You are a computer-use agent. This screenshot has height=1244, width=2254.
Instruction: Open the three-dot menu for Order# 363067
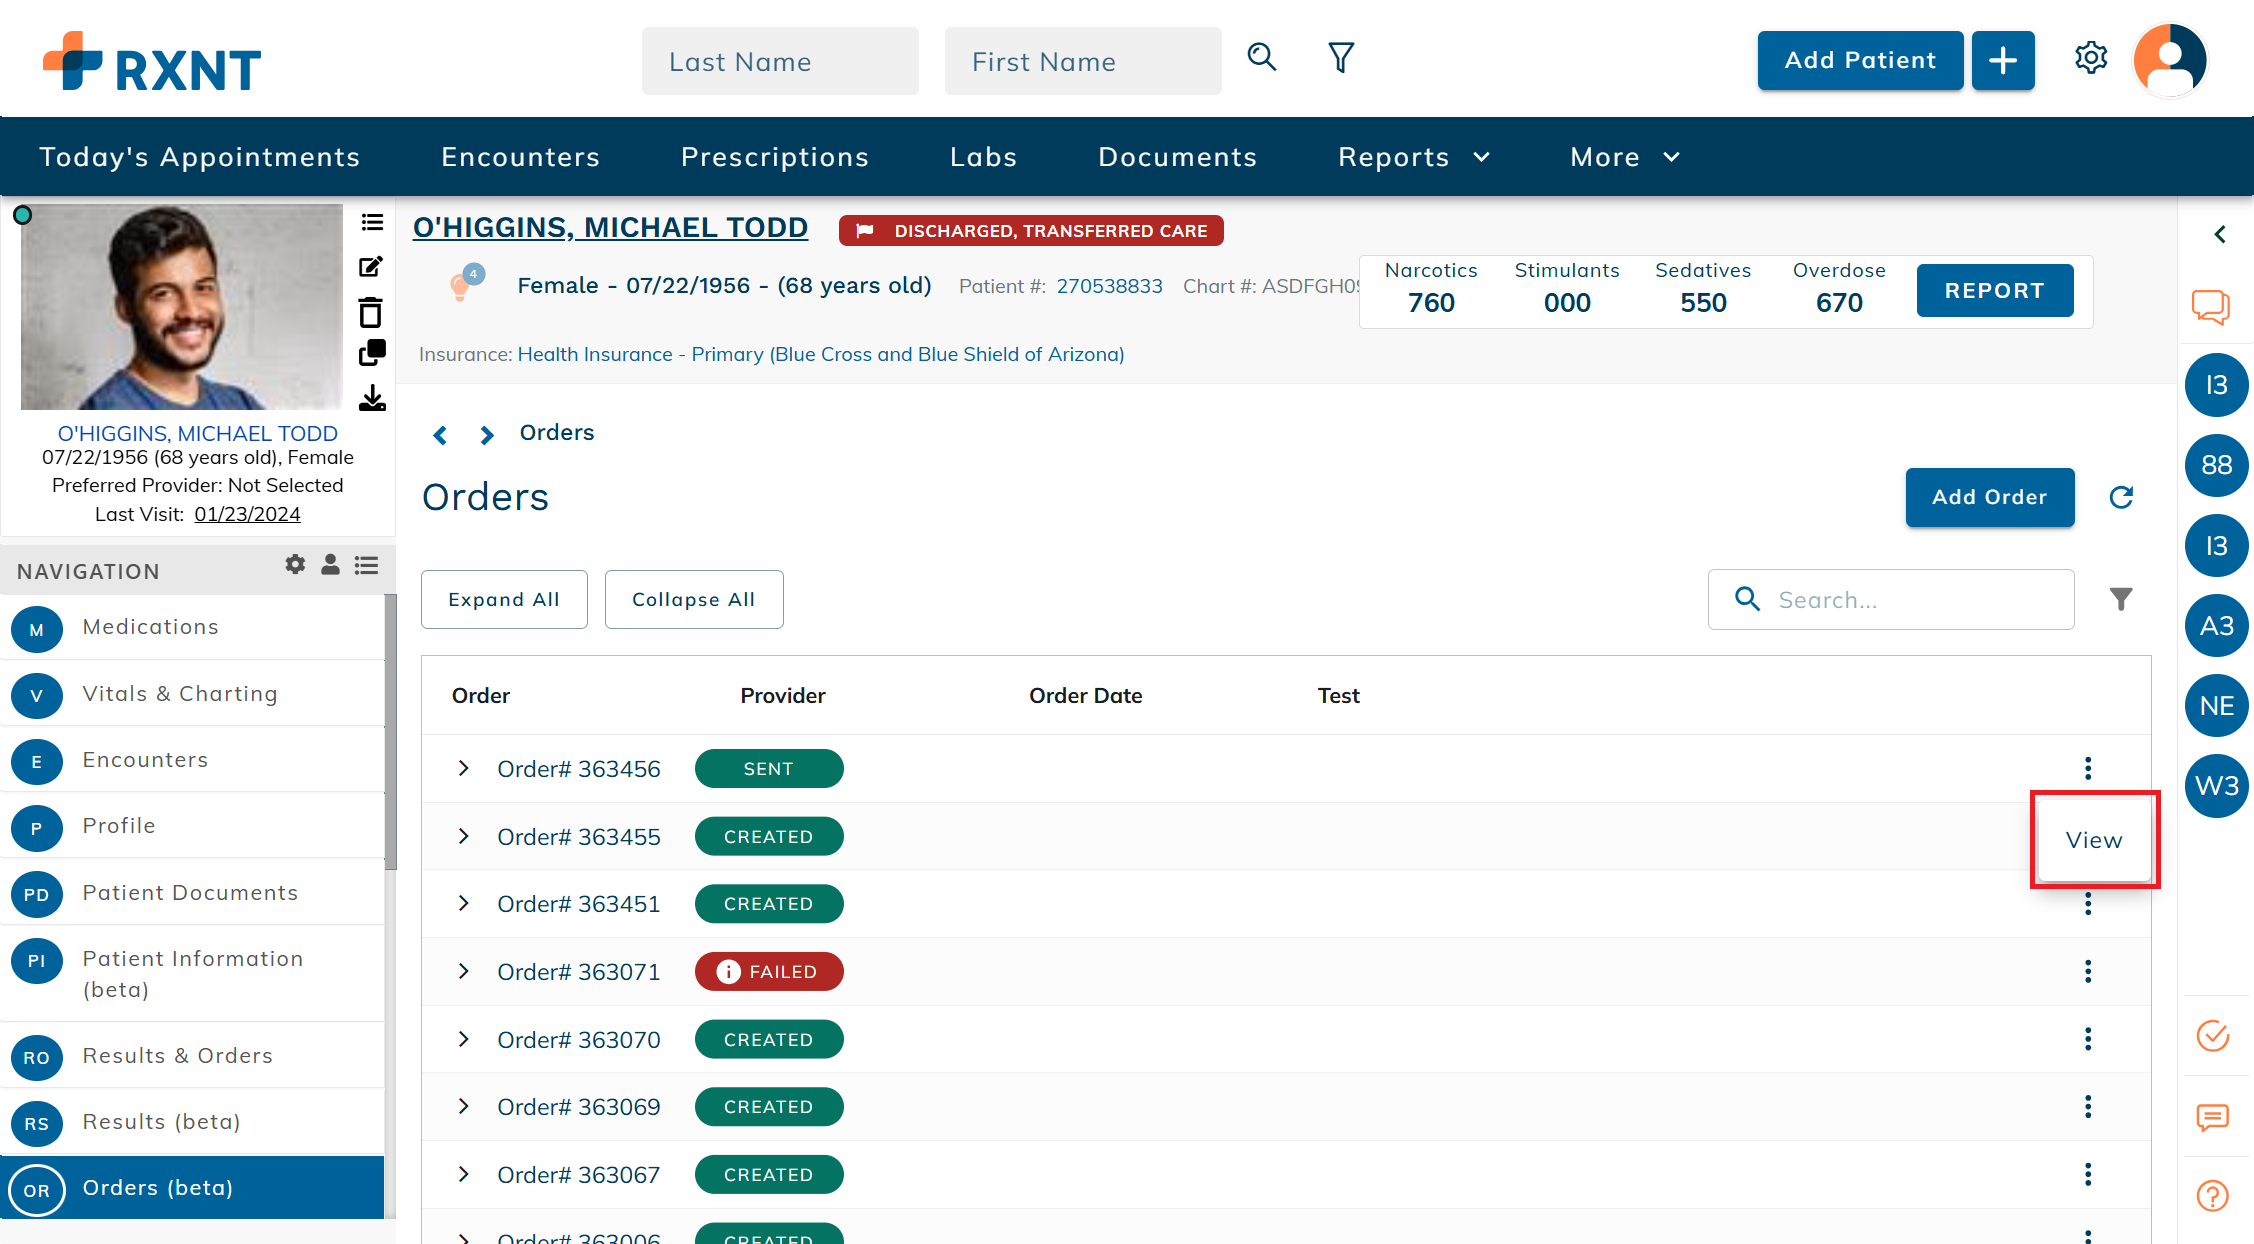click(x=2088, y=1174)
